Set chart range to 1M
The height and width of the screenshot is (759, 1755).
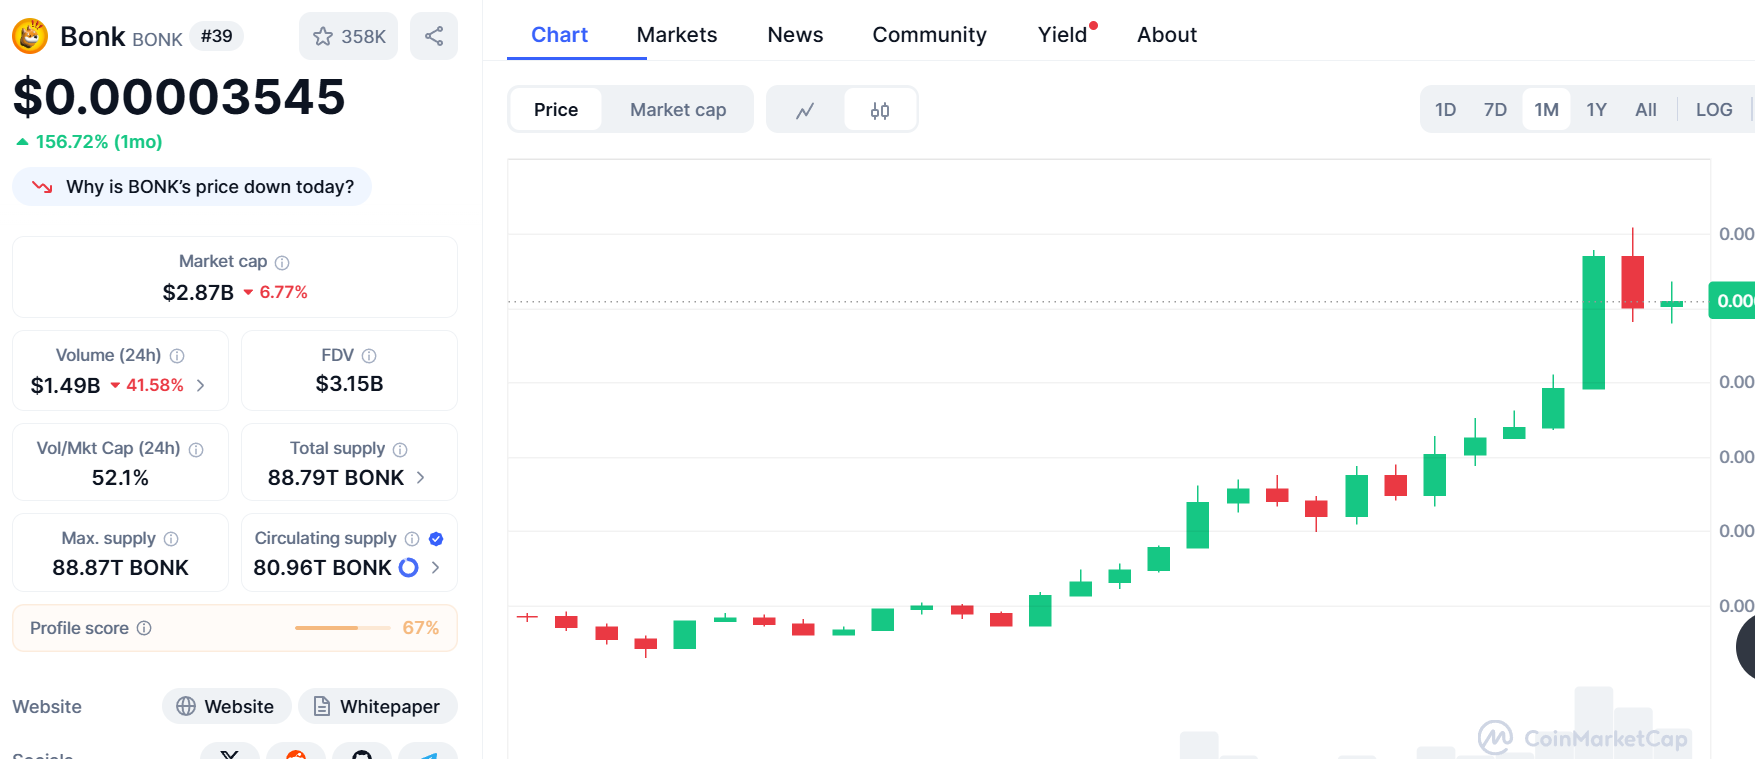point(1546,110)
